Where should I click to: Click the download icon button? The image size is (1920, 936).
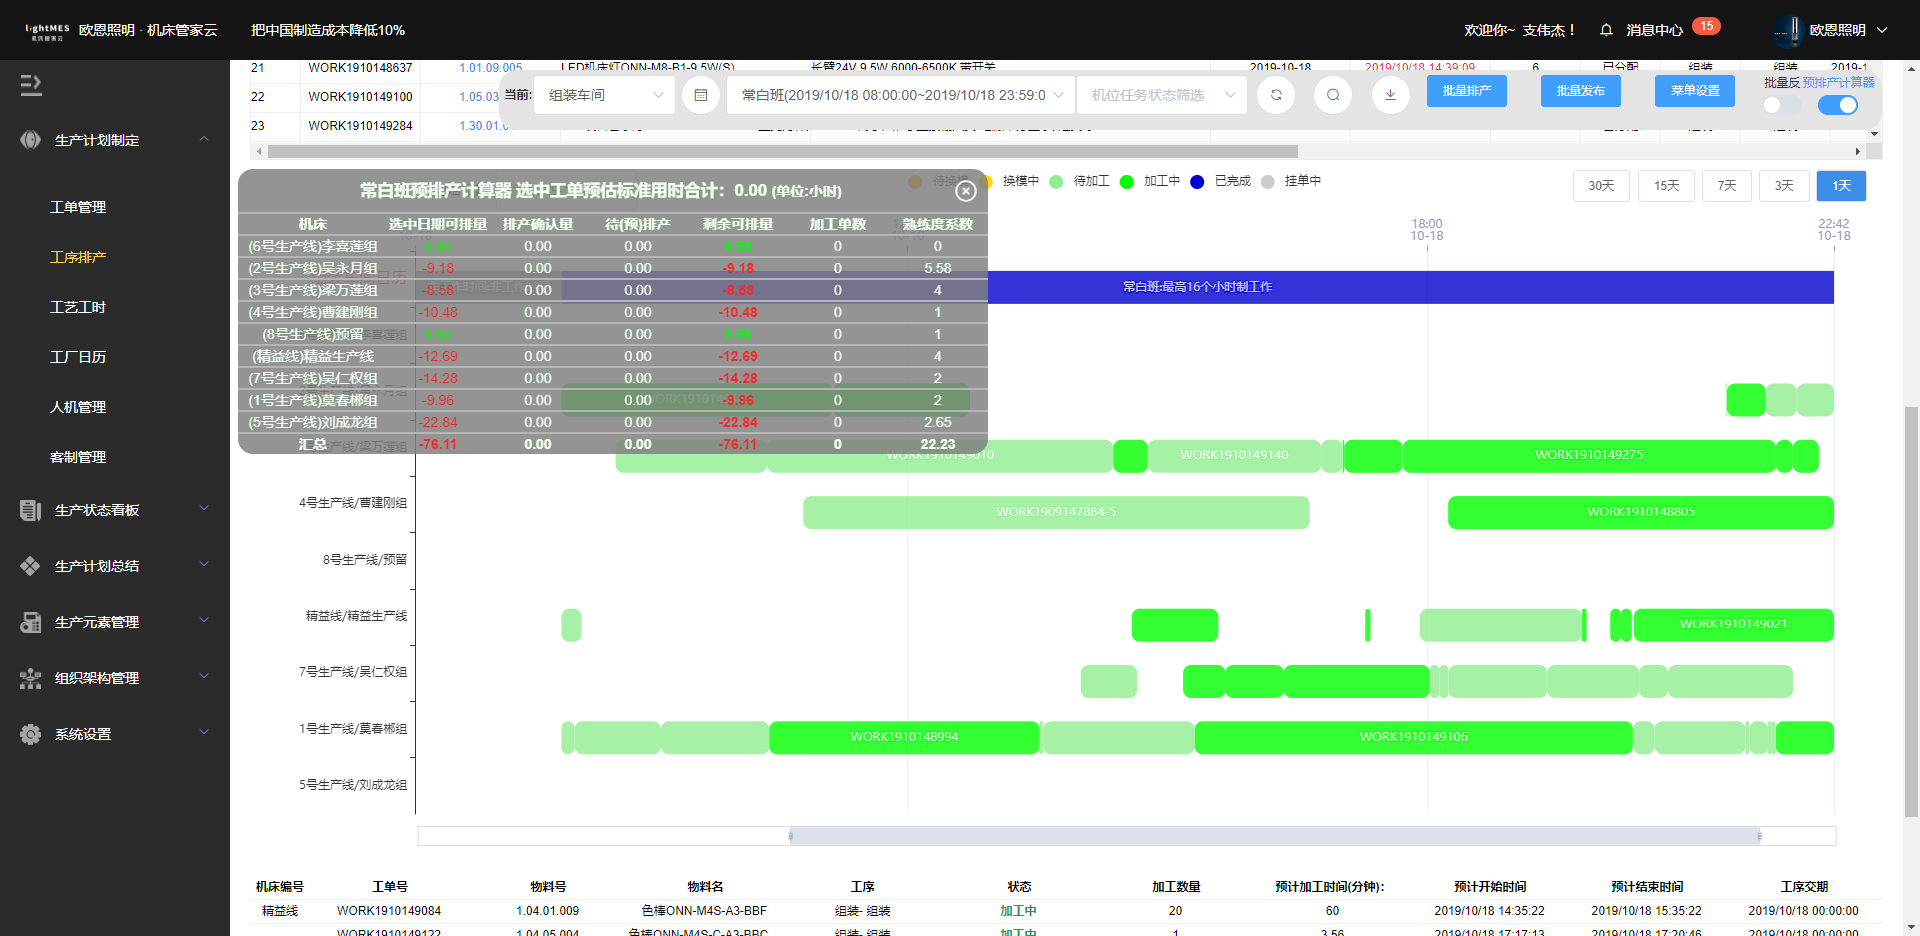pos(1390,95)
